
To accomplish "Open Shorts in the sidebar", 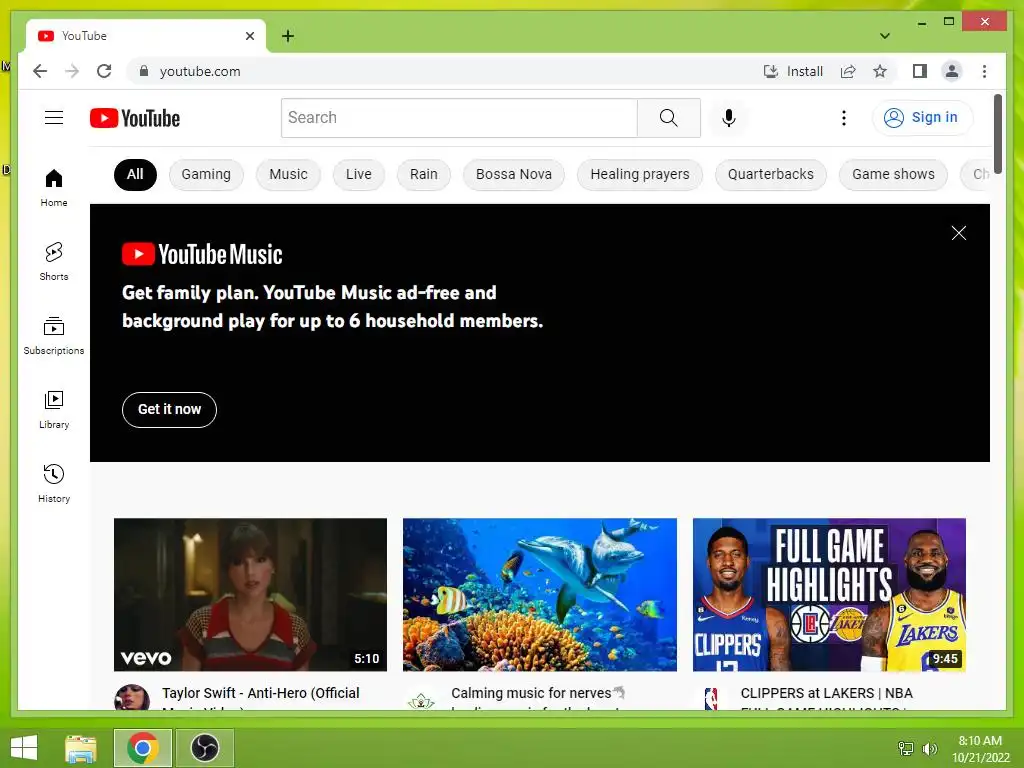I will (54, 261).
